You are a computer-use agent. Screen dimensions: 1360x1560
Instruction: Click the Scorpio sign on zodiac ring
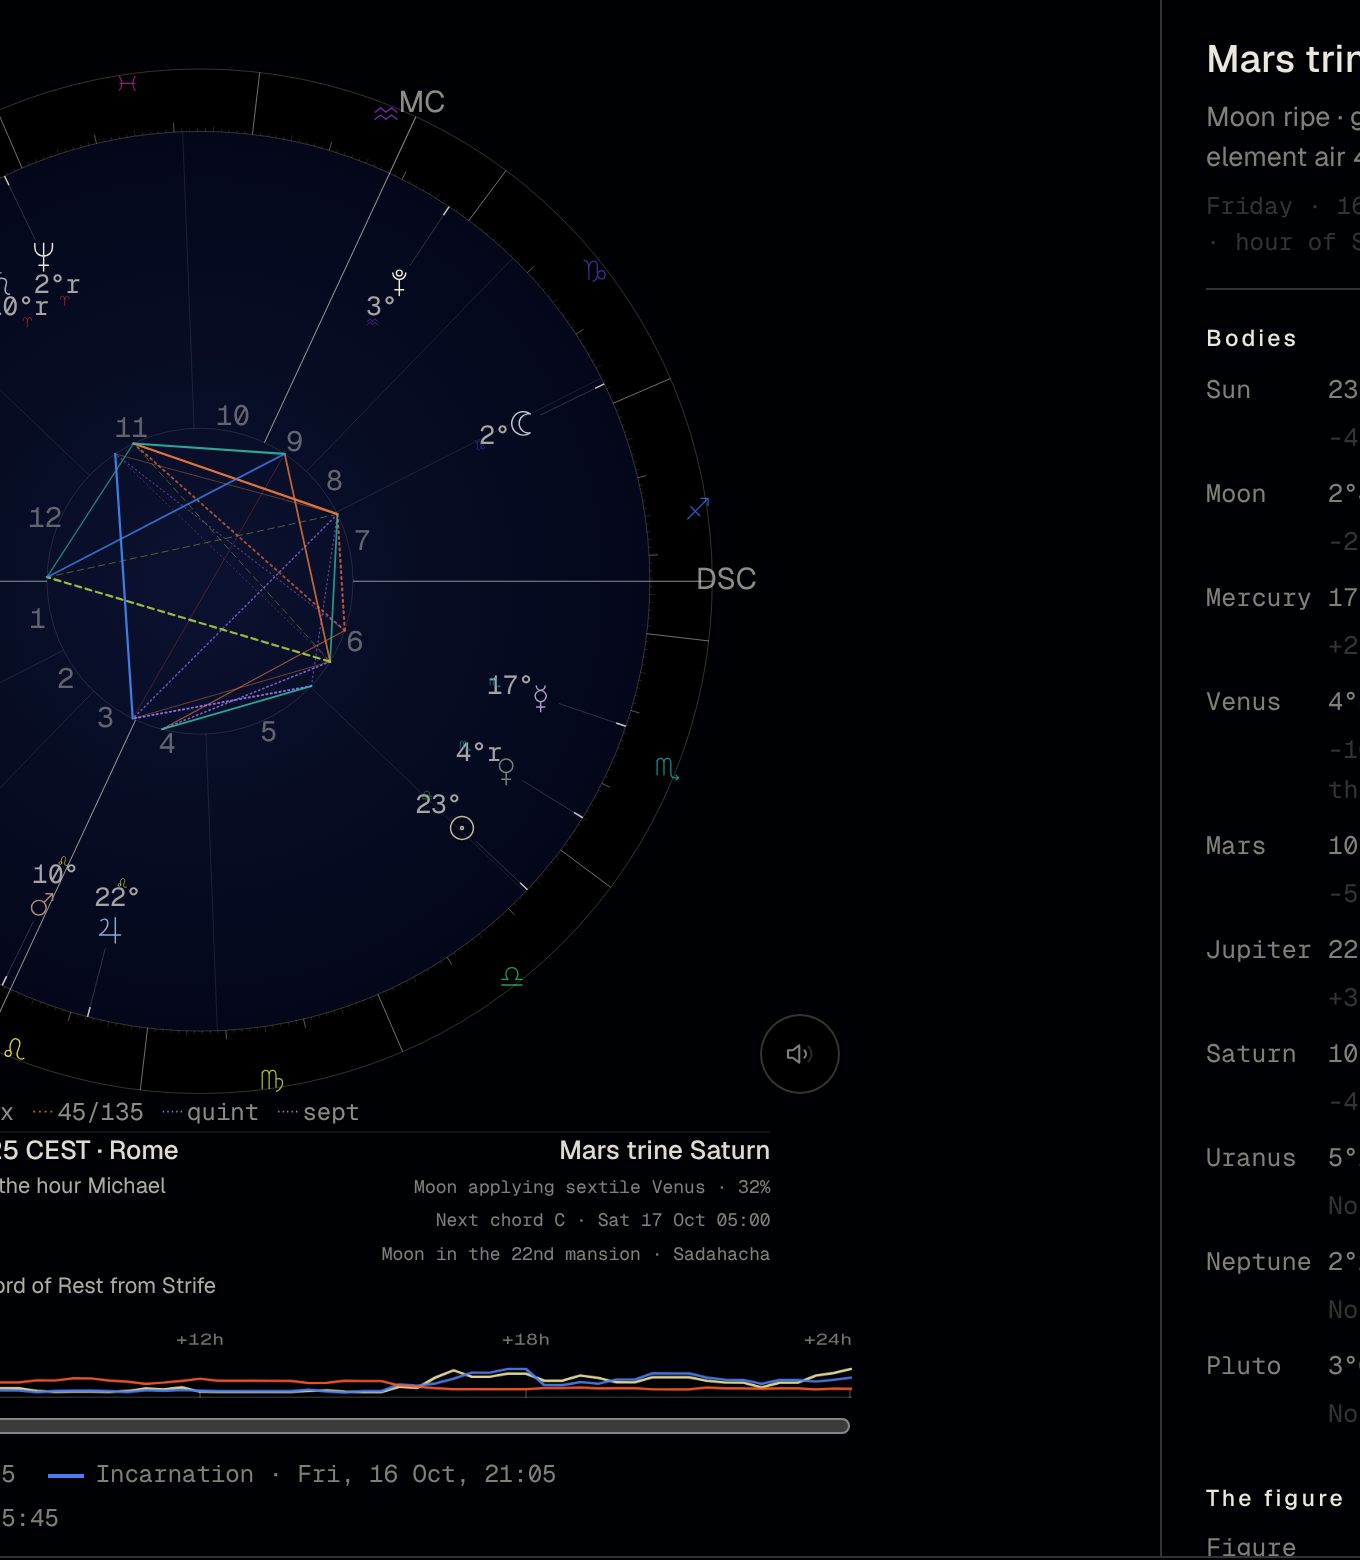667,768
